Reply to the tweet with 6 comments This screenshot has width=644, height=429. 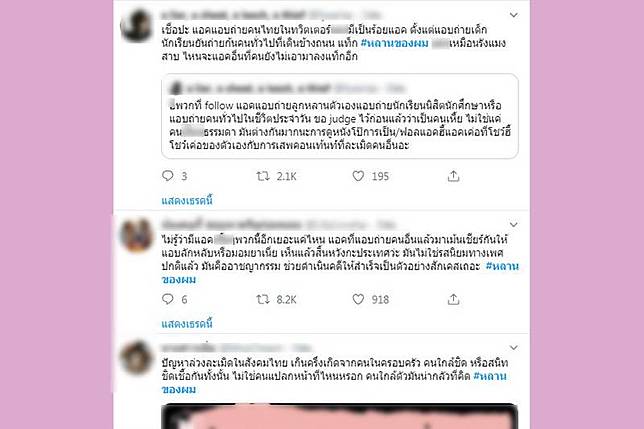point(168,299)
